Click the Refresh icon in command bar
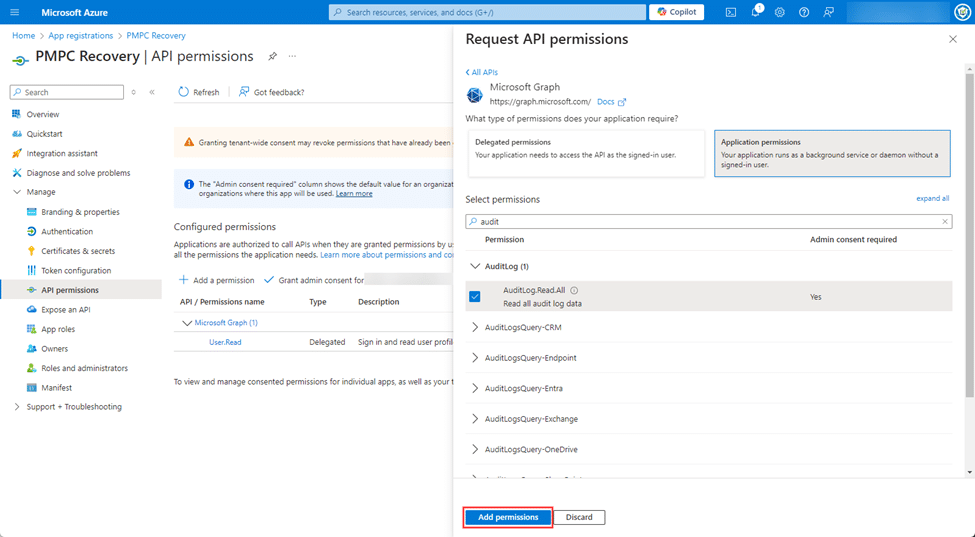975x537 pixels. [x=184, y=92]
